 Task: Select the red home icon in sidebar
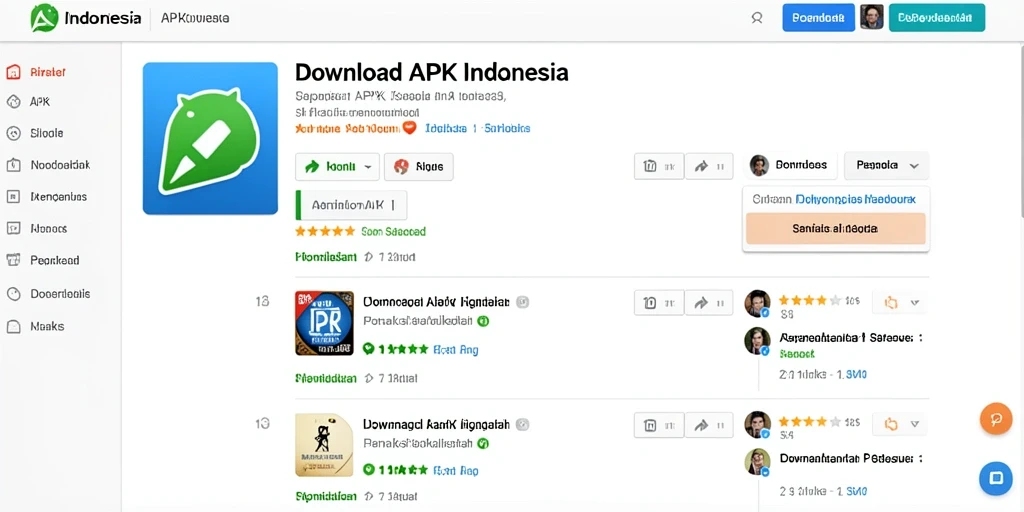(x=13, y=72)
